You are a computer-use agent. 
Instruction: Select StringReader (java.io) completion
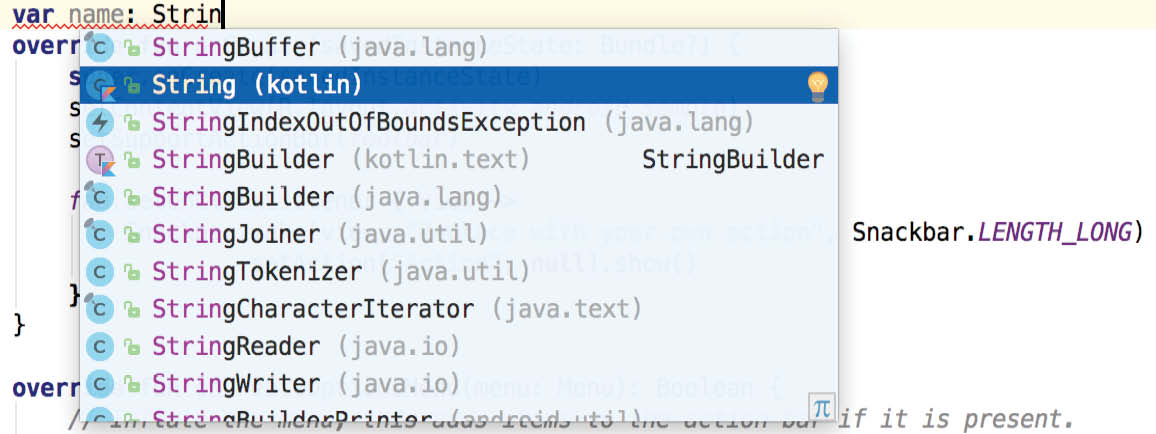458,346
